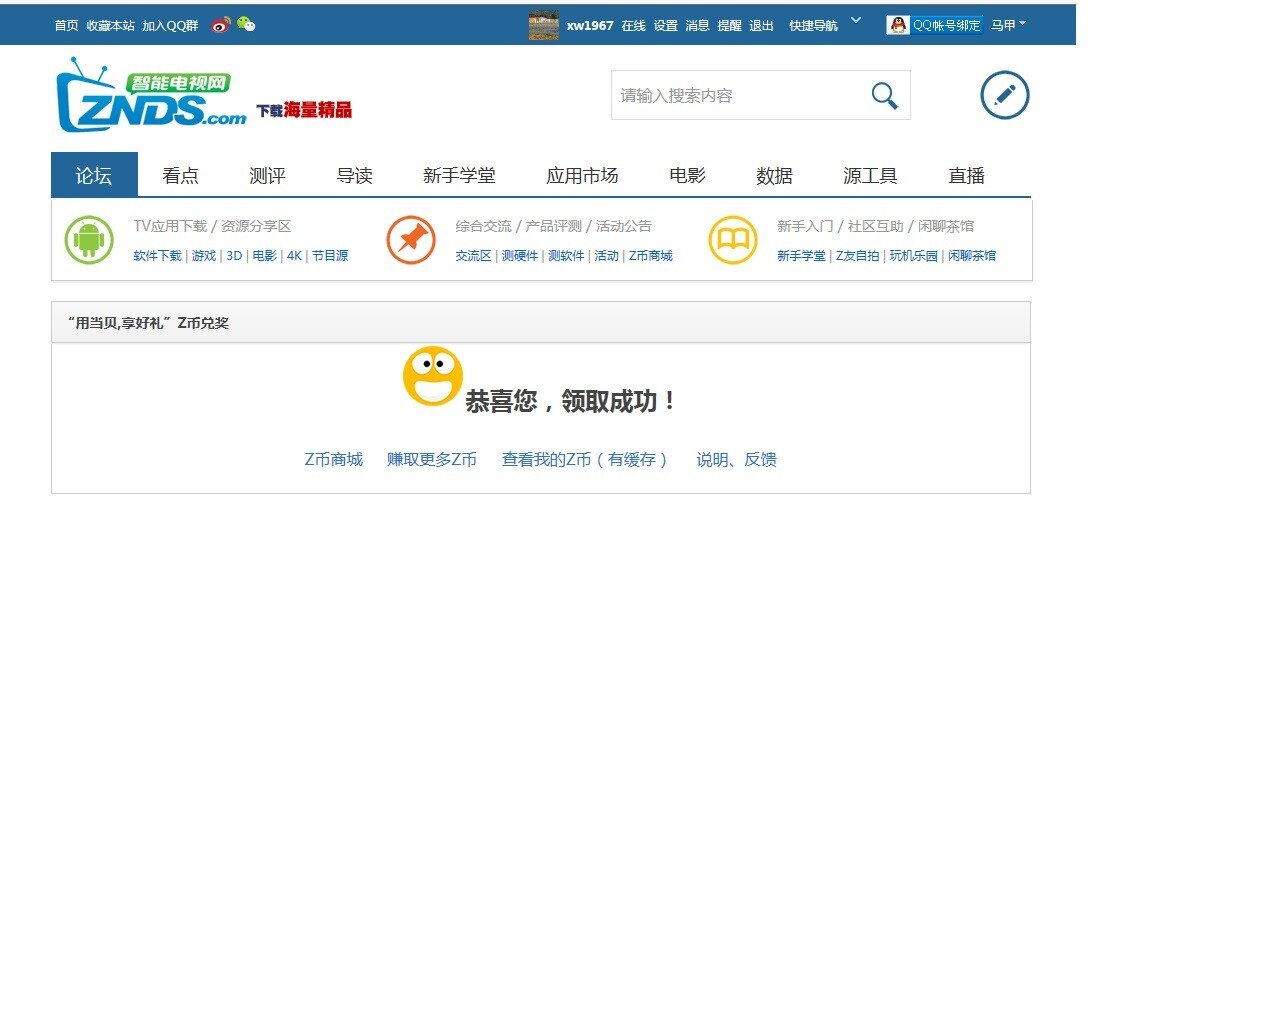Open the 新手学堂 sub-link under 新手入门
This screenshot has height=1024, width=1280.
point(801,256)
